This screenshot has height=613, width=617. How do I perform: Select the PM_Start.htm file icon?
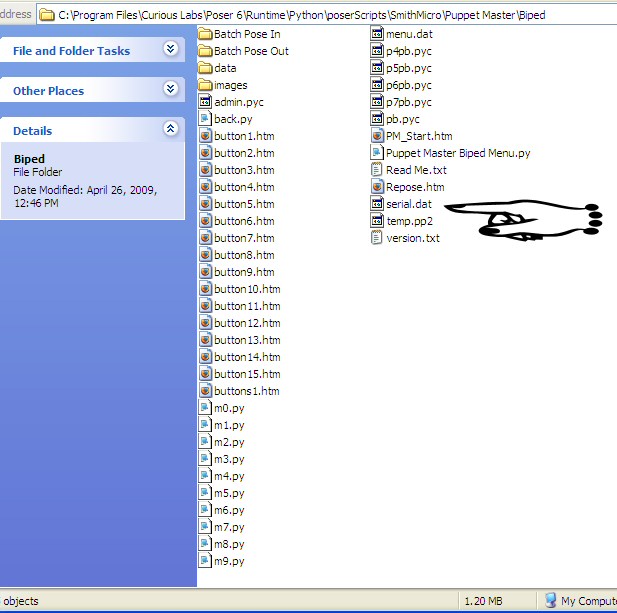pyautogui.click(x=377, y=136)
